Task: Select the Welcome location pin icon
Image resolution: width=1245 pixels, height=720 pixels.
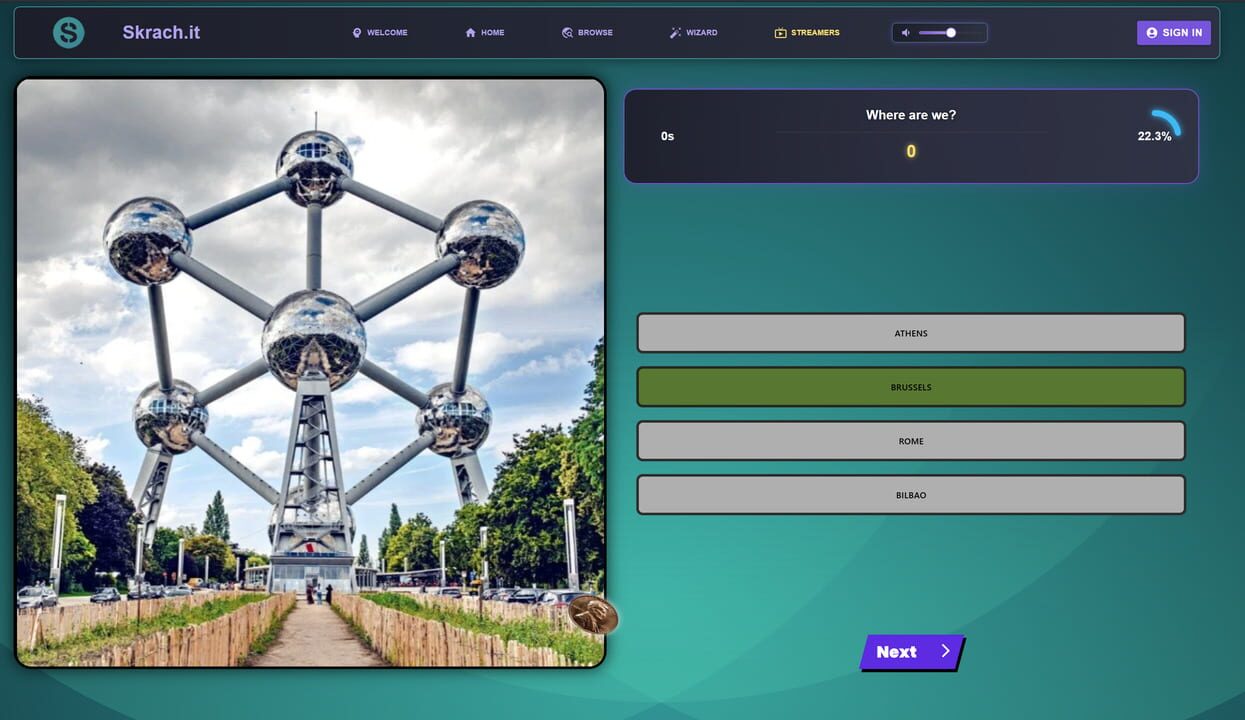Action: (x=357, y=32)
